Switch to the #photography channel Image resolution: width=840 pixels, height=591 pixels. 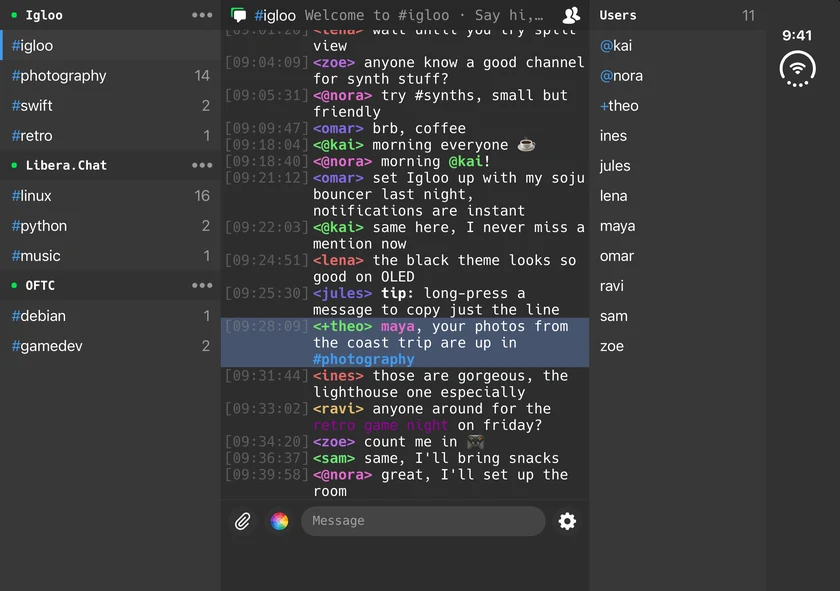click(110, 76)
